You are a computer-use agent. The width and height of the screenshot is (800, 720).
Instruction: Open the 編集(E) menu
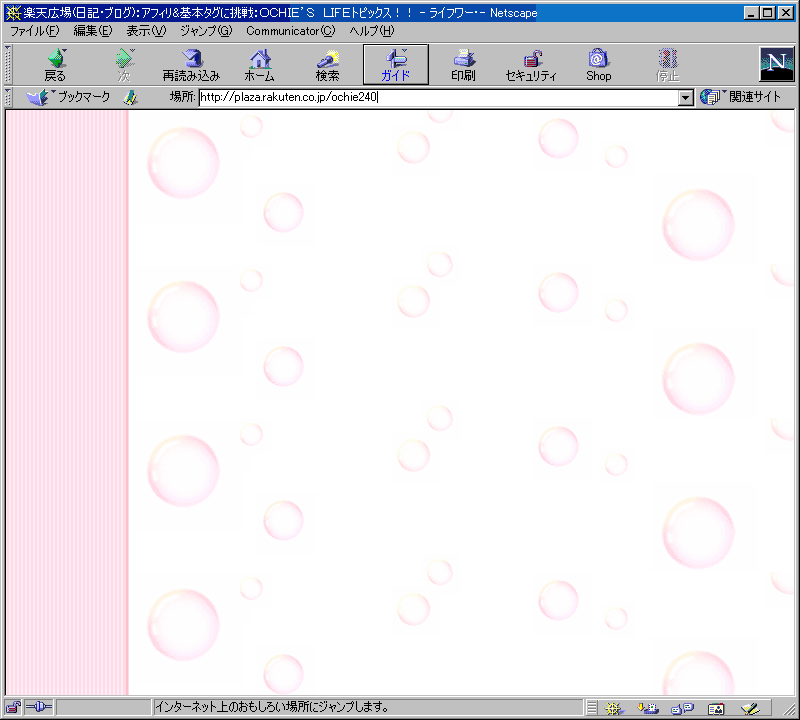93,31
